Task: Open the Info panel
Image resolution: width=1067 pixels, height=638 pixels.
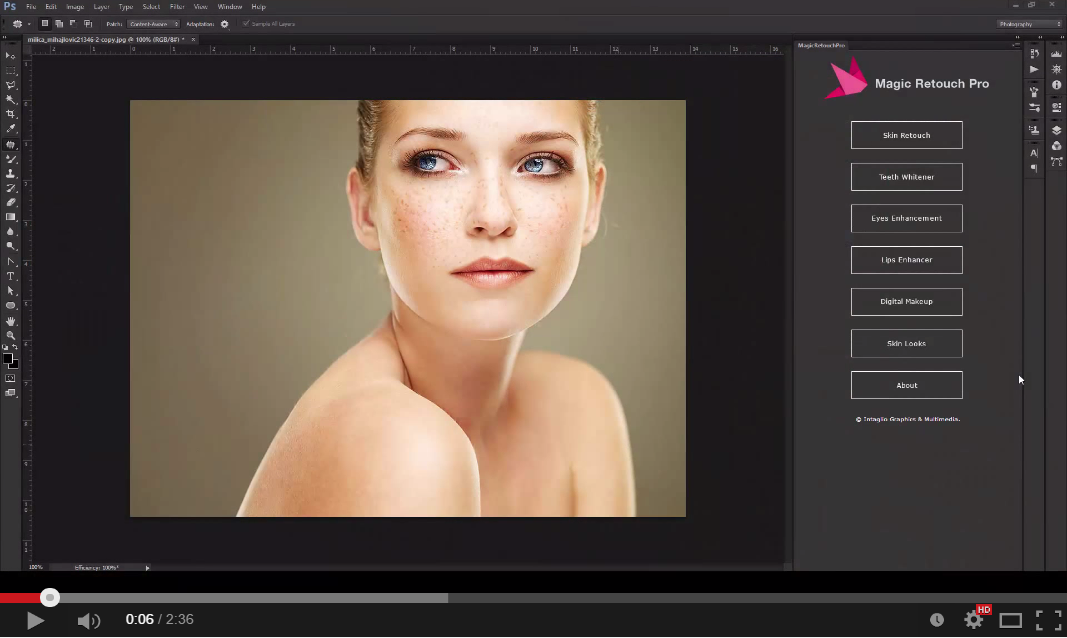Action: click(1057, 85)
